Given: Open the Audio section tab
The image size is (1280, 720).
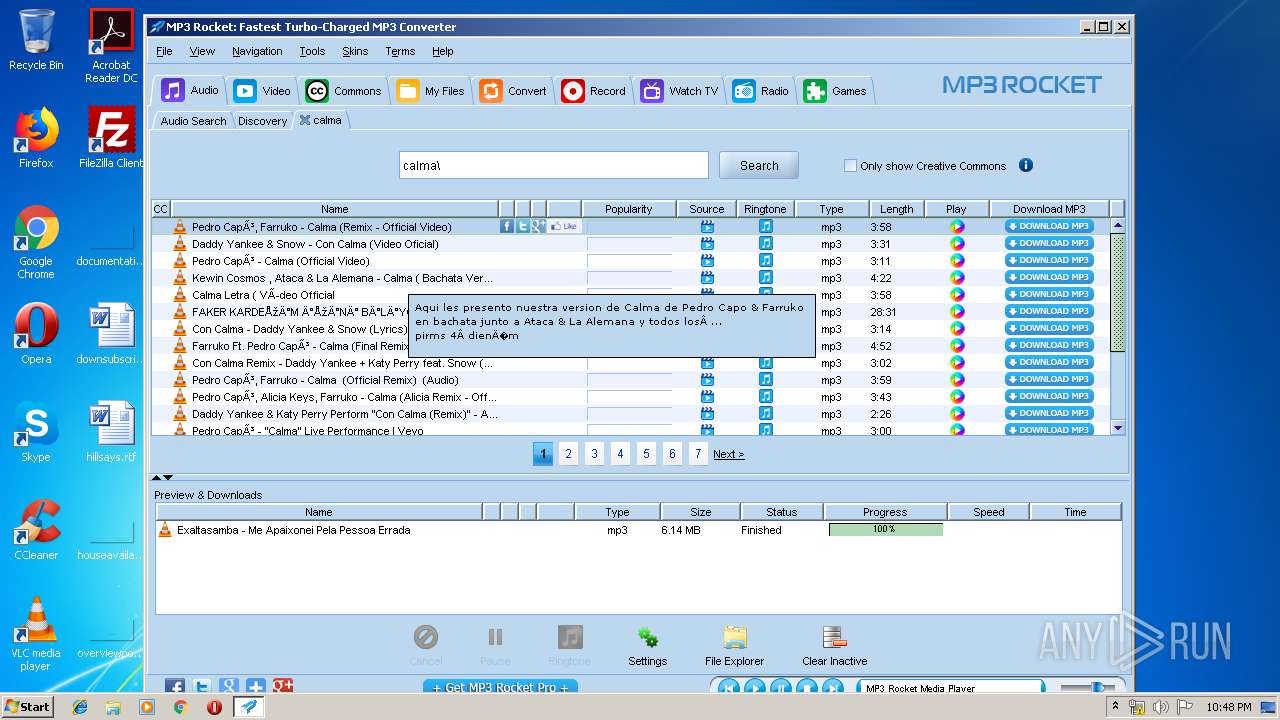Looking at the screenshot, I should (x=190, y=91).
